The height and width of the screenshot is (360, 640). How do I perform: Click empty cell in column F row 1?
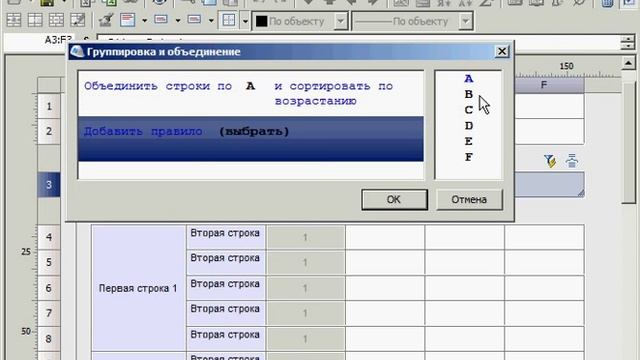coord(549,106)
